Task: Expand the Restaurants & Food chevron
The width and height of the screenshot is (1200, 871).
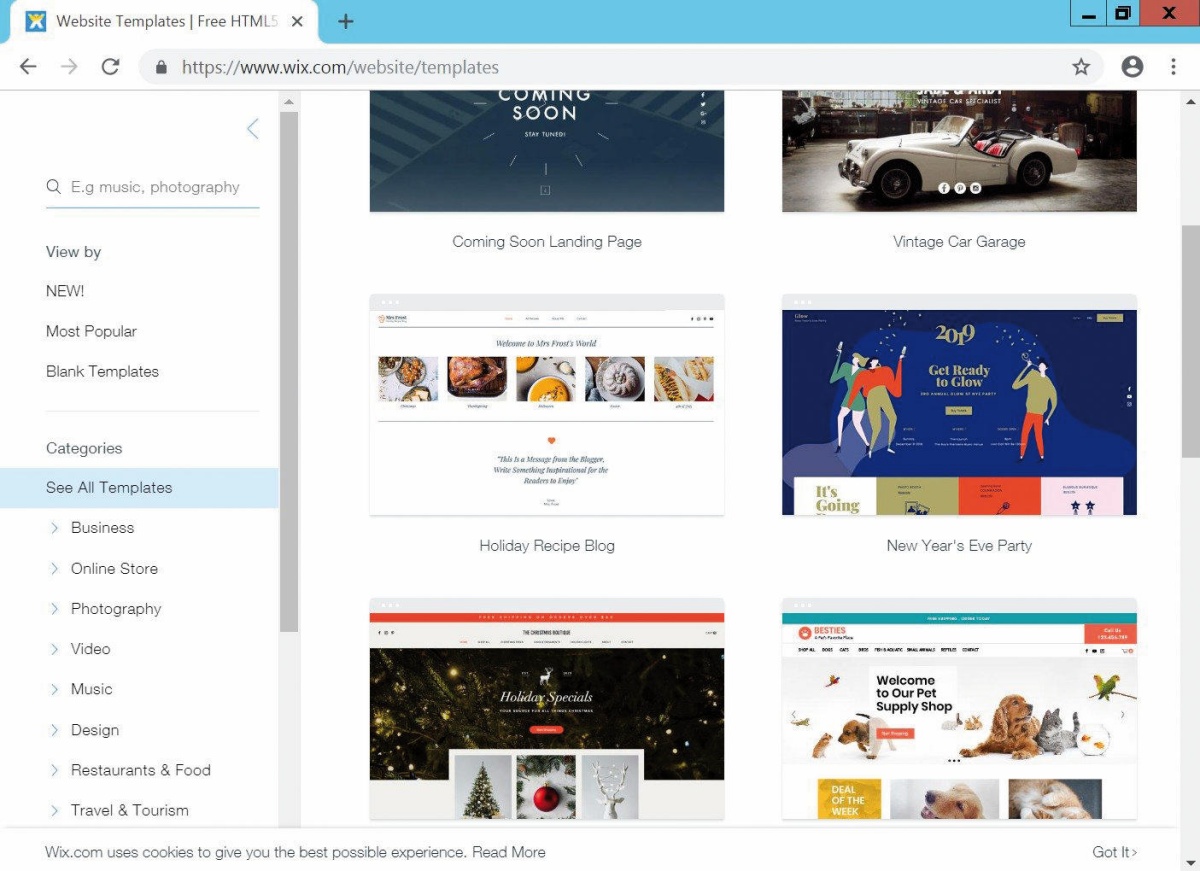Action: pyautogui.click(x=55, y=770)
